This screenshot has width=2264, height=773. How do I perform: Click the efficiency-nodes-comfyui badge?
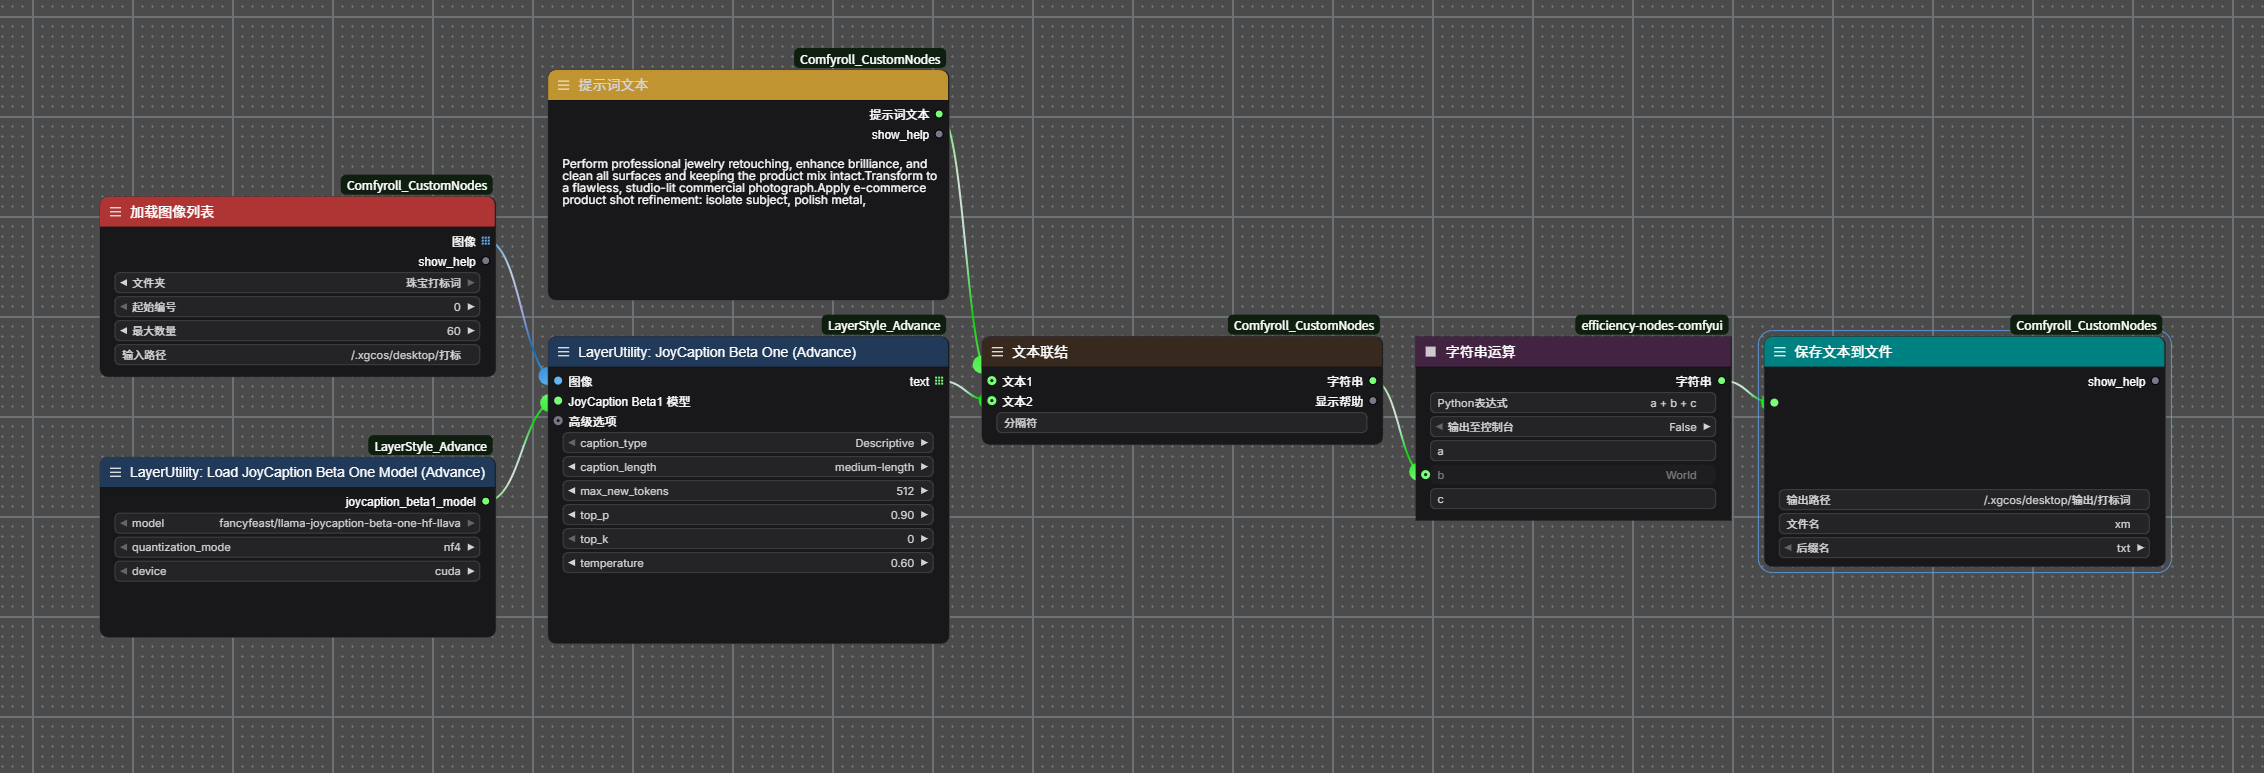(x=1652, y=325)
